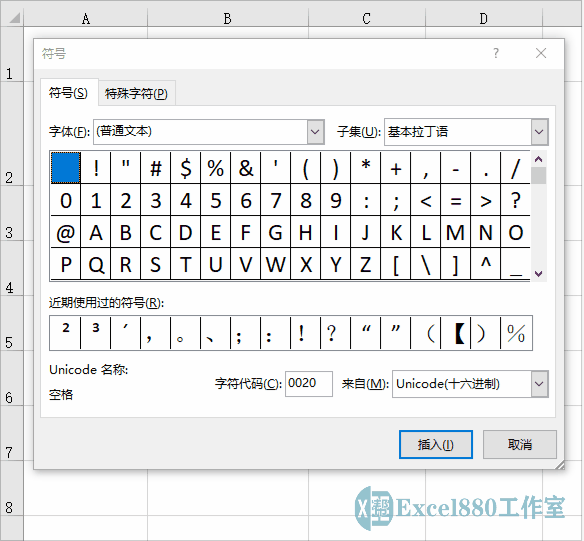The width and height of the screenshot is (584, 541).
Task: Select the digit 5 in the grid
Action: pyautogui.click(x=216, y=200)
